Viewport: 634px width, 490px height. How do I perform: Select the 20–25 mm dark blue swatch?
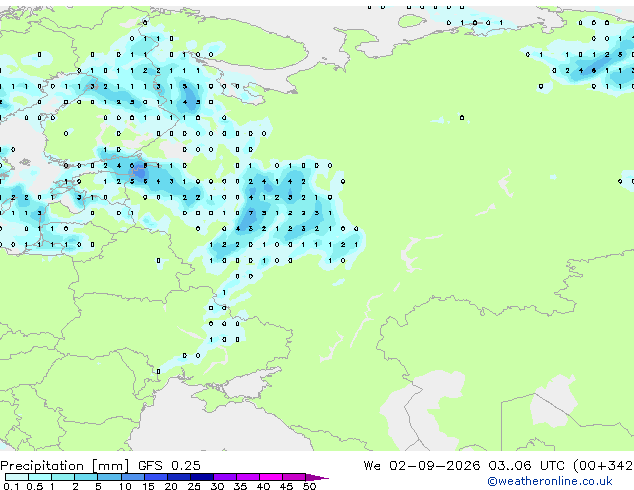pyautogui.click(x=179, y=477)
